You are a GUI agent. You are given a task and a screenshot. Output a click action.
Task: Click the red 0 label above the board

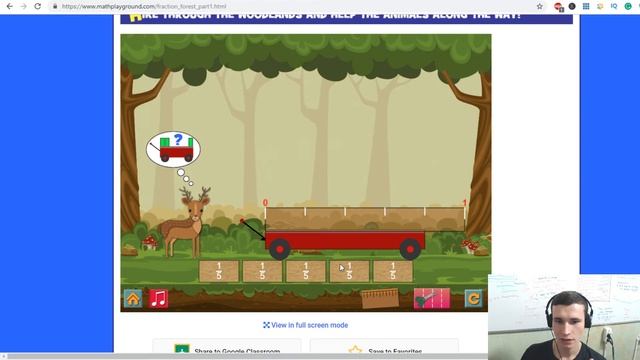click(265, 202)
